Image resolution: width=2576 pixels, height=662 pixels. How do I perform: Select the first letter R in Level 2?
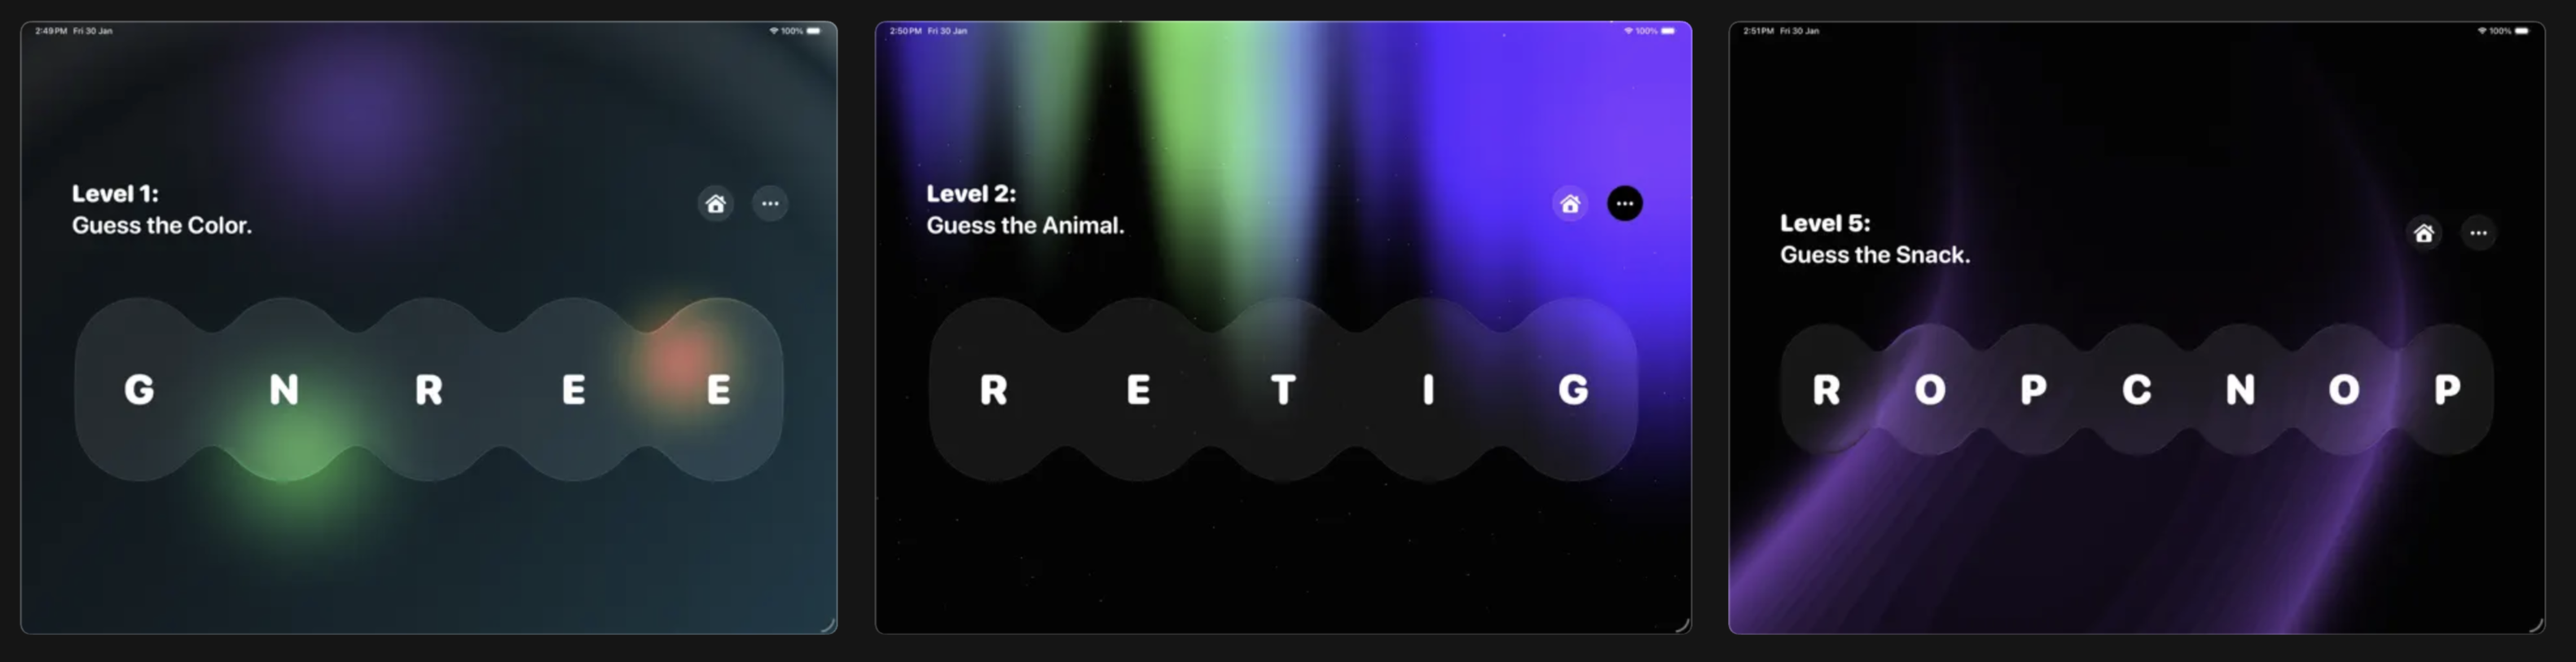tap(993, 389)
